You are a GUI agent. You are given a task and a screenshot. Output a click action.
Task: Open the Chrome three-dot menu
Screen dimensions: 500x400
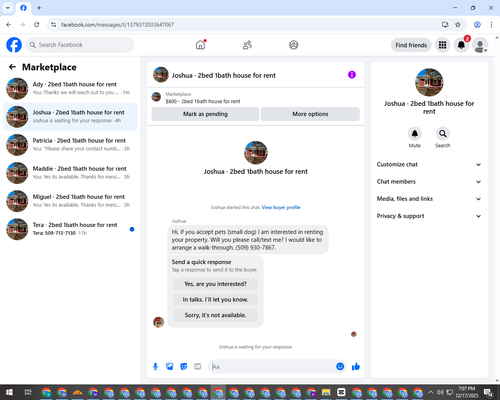coord(491,24)
